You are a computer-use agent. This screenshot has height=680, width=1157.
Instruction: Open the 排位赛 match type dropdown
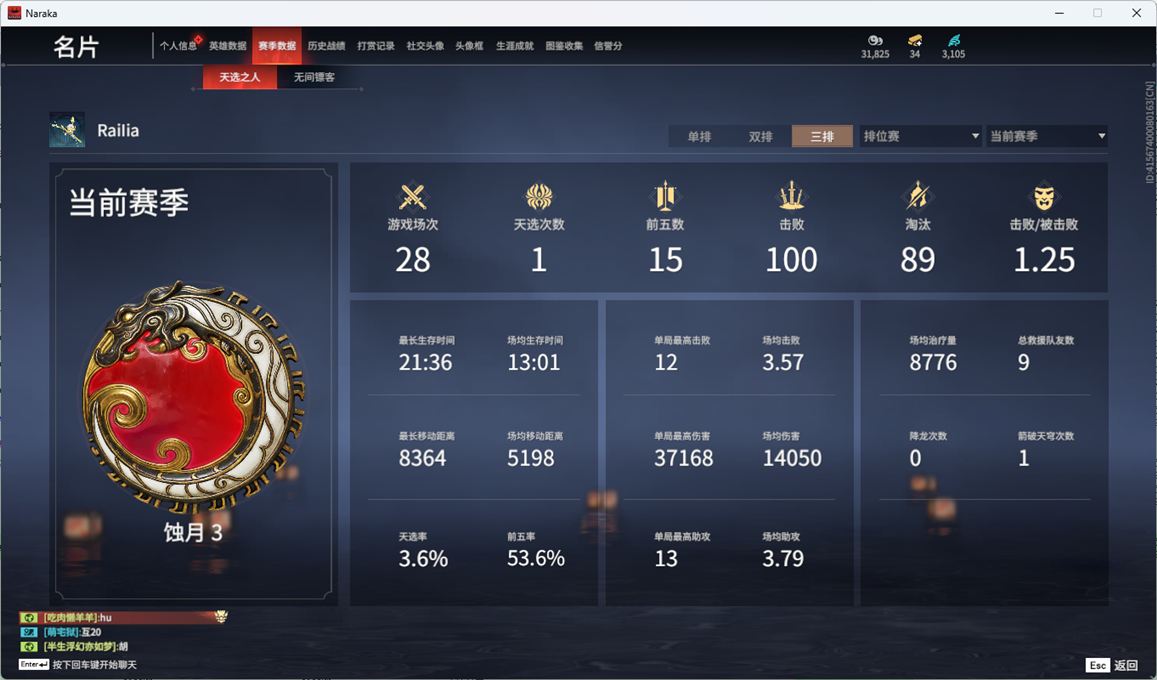click(920, 136)
